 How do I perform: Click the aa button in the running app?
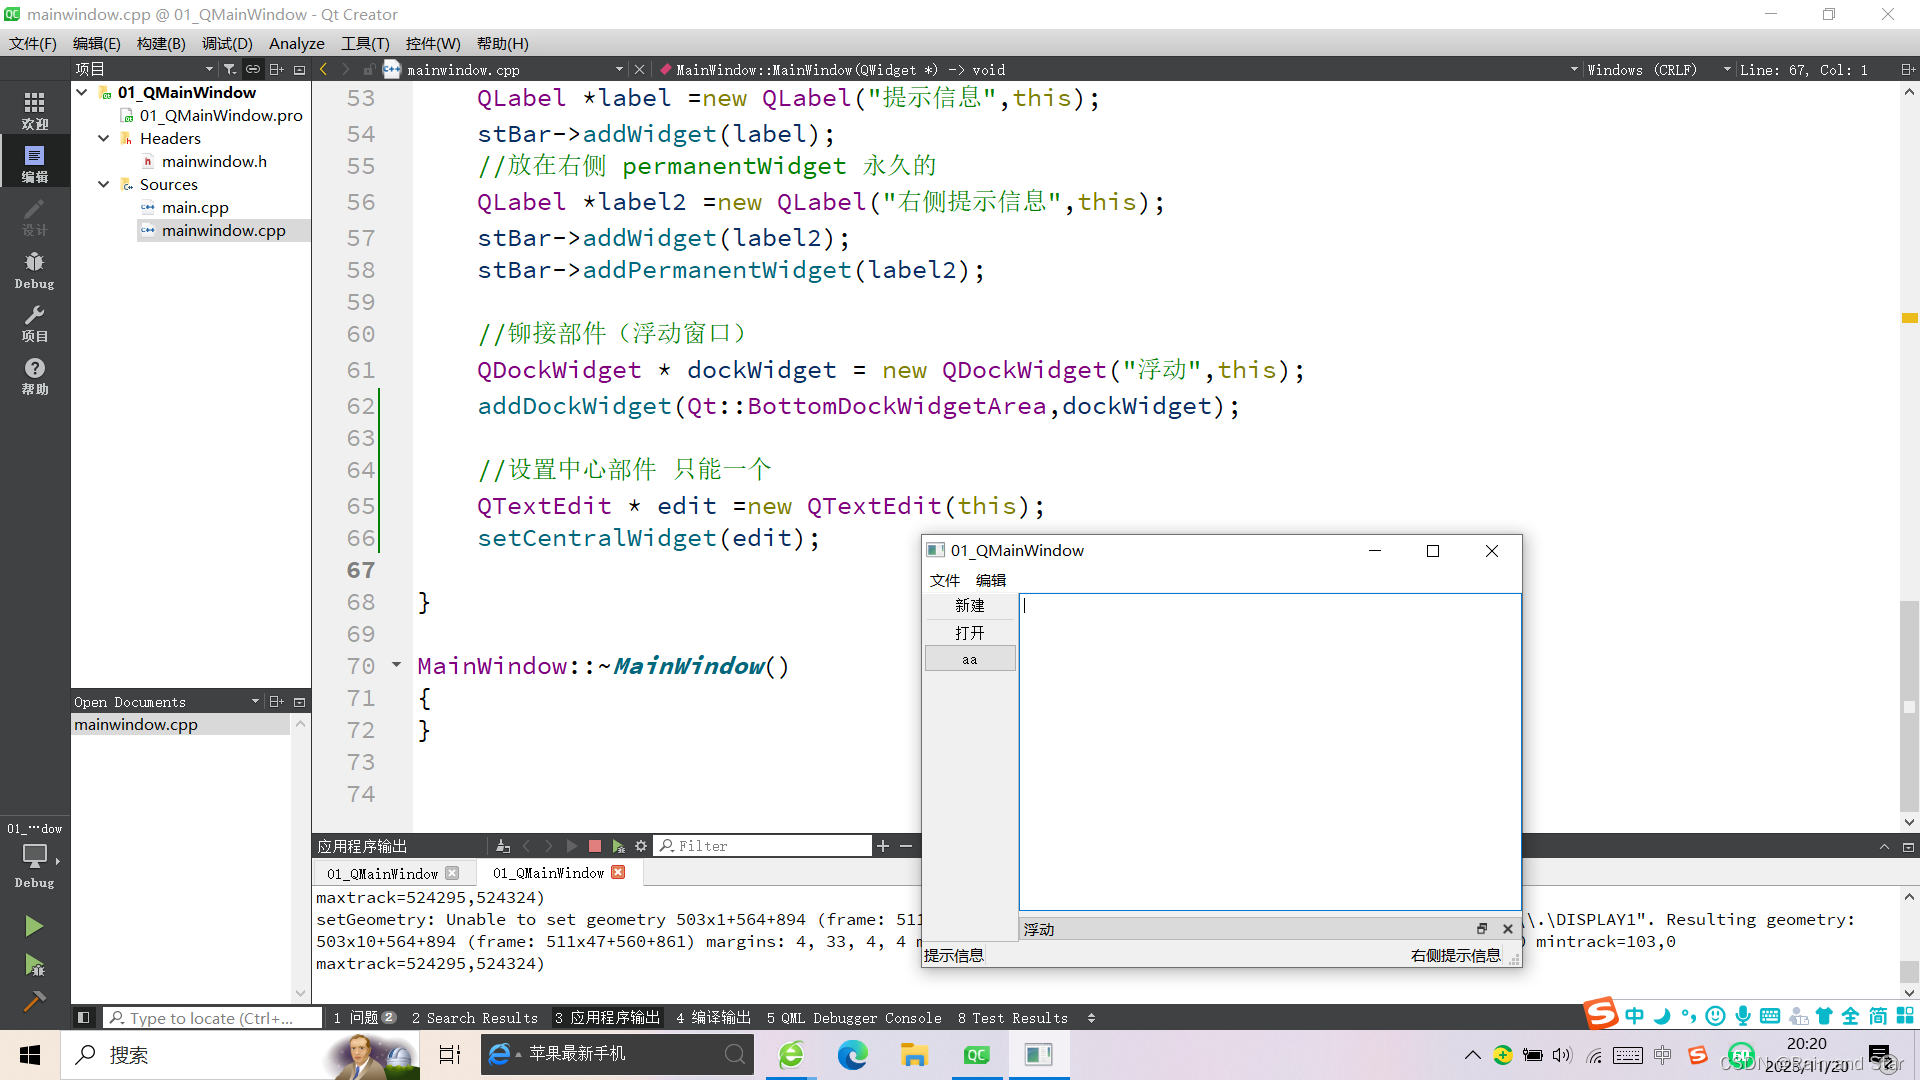point(969,658)
